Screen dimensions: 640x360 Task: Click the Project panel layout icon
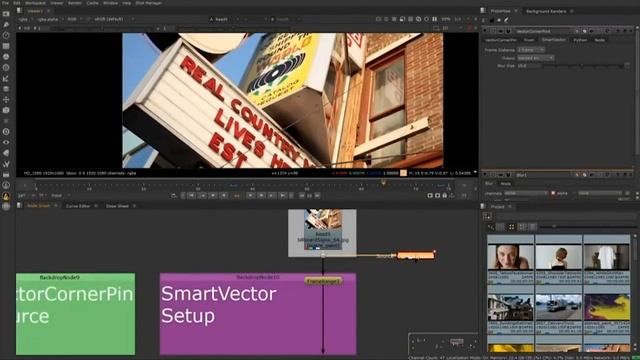click(484, 207)
